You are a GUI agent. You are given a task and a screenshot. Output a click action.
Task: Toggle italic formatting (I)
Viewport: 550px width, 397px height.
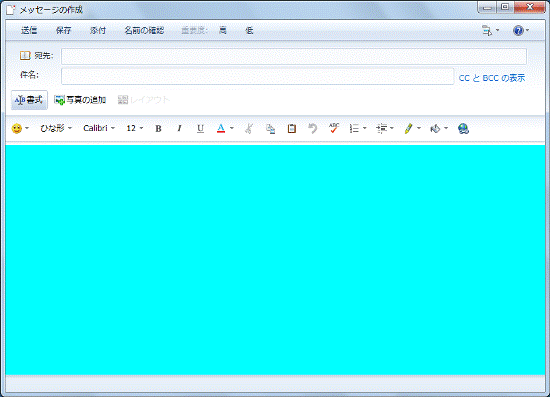click(179, 129)
